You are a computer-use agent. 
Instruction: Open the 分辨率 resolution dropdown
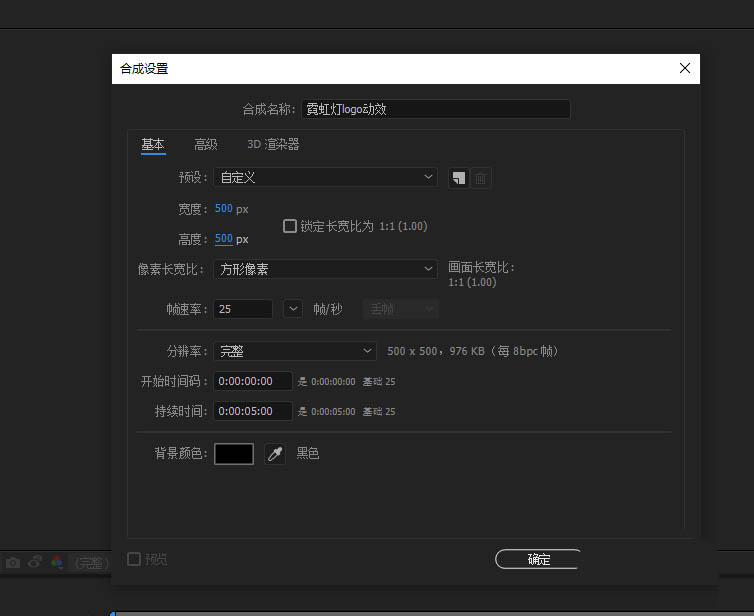[x=295, y=352]
